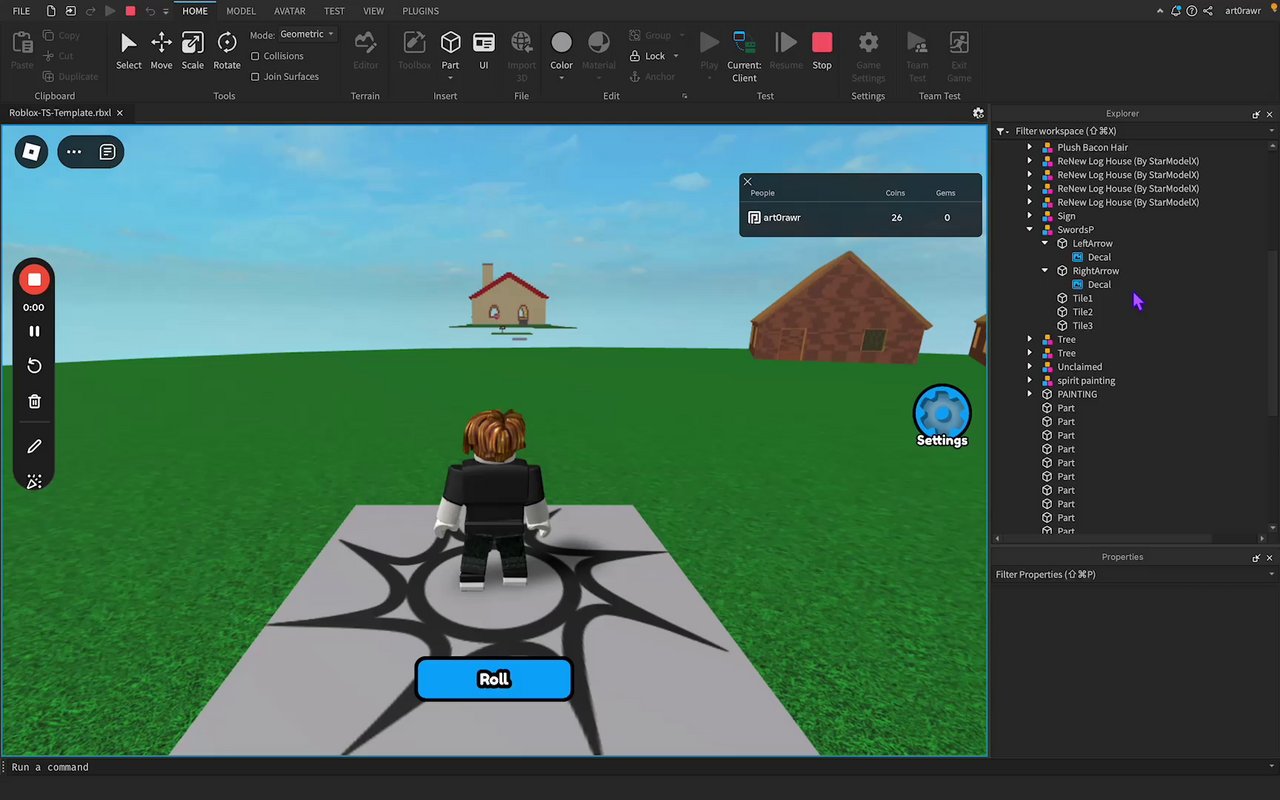Stop the screen recording red button
This screenshot has height=800, width=1280.
pyautogui.click(x=34, y=280)
